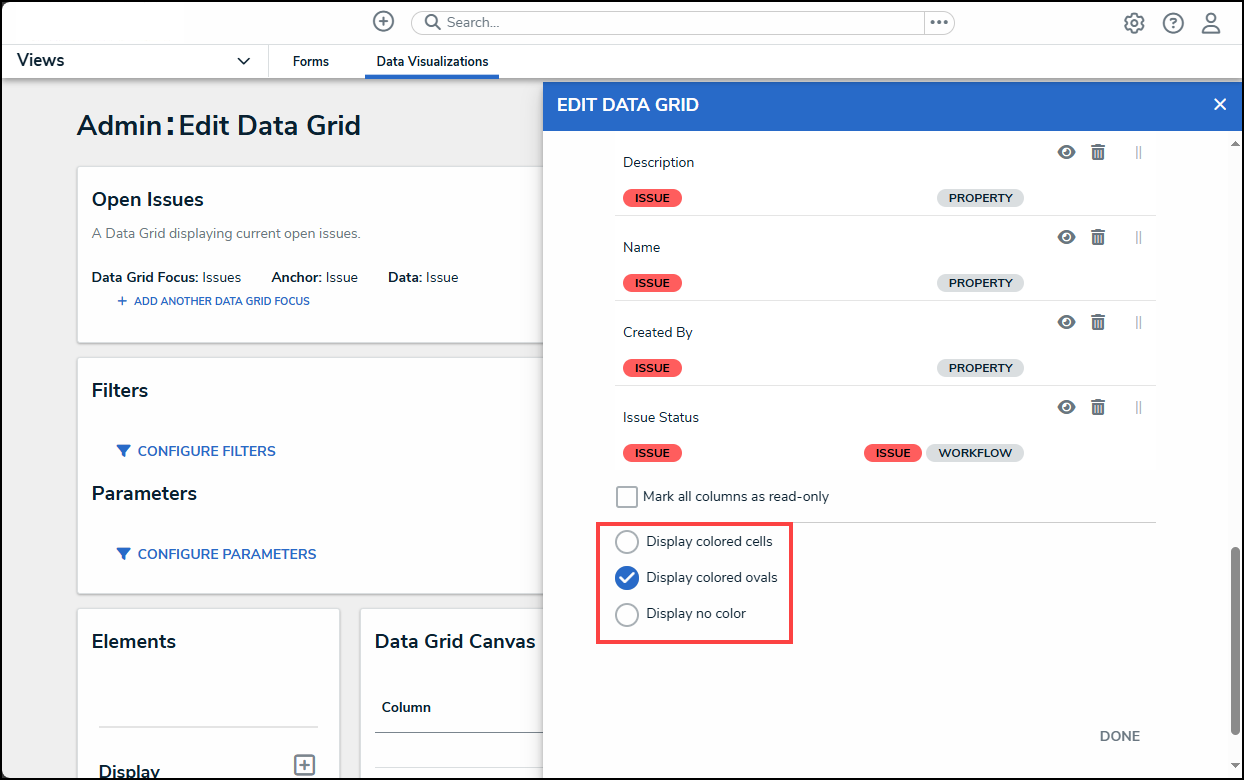The image size is (1244, 780).
Task: Delete the Description column via trash icon
Action: point(1098,152)
